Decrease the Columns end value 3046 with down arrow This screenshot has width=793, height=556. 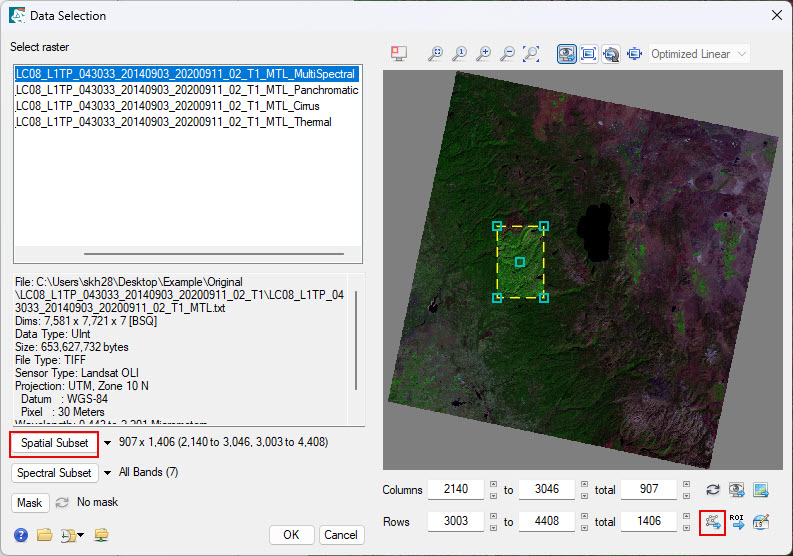(x=585, y=496)
